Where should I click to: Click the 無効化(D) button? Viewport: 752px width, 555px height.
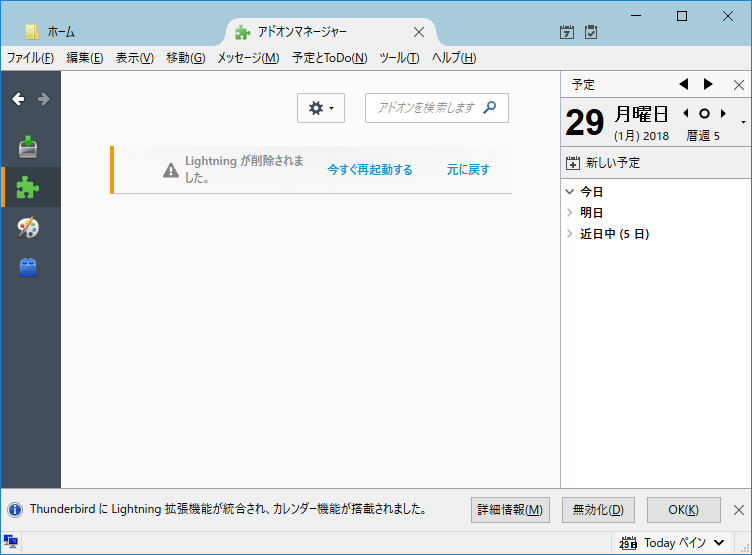point(598,510)
